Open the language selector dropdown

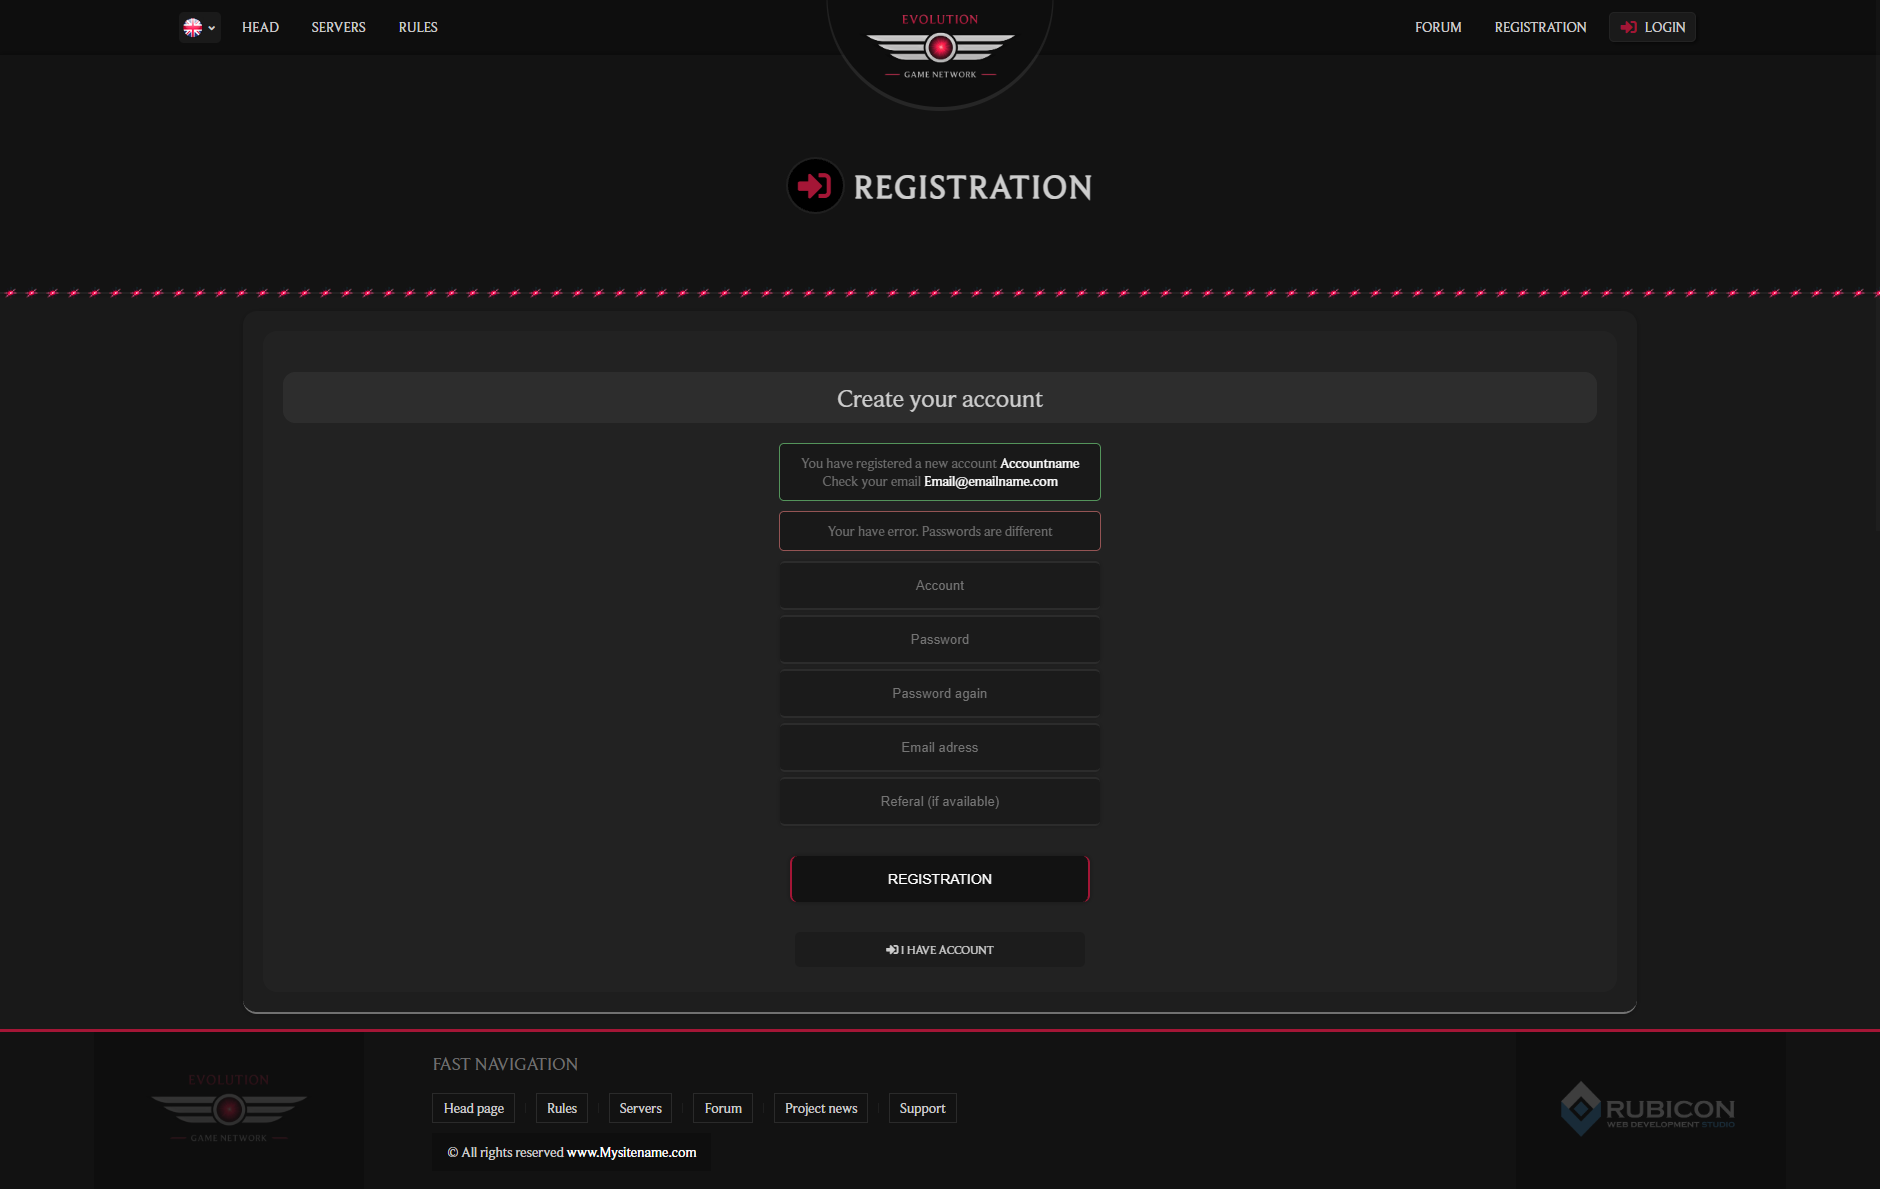(211, 27)
